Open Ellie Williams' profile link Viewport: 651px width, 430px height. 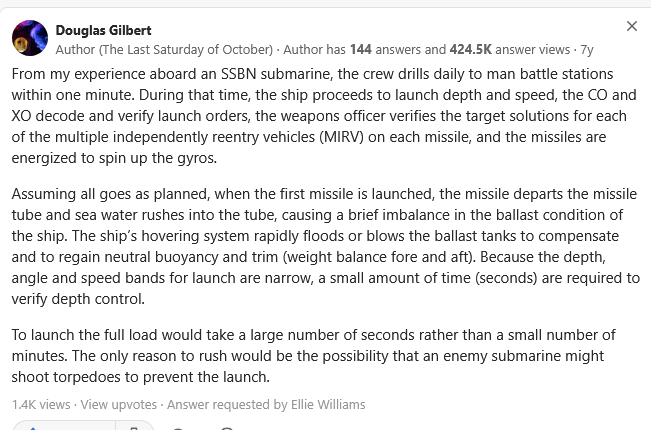click(x=328, y=404)
